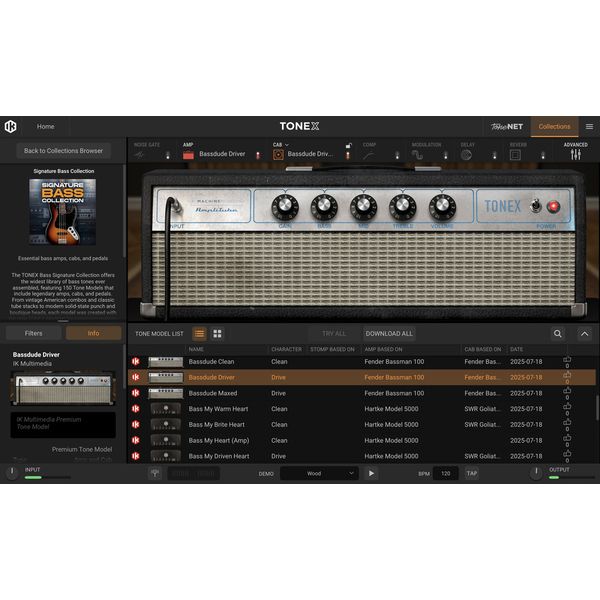Click the IK Multimedia logo icon

coord(11,127)
